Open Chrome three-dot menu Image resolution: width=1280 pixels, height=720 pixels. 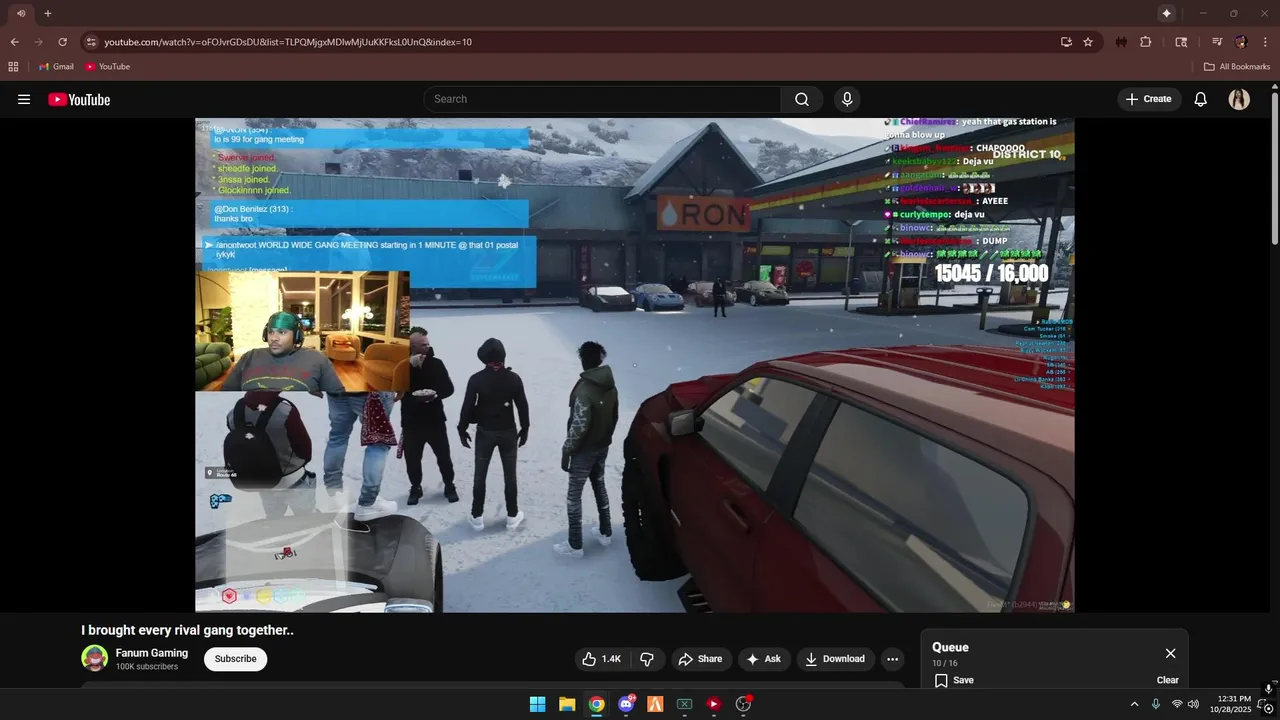pos(1264,42)
